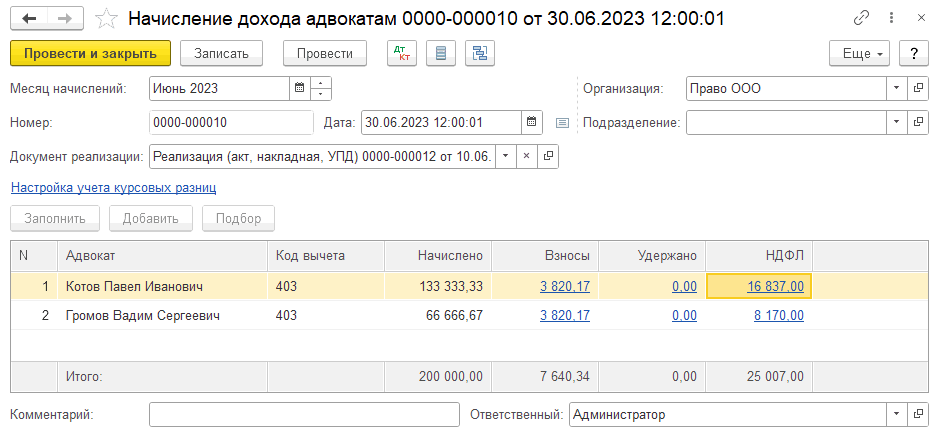Image resolution: width=945 pixels, height=435 pixels.
Task: Copy link to document icon
Action: pos(861,19)
